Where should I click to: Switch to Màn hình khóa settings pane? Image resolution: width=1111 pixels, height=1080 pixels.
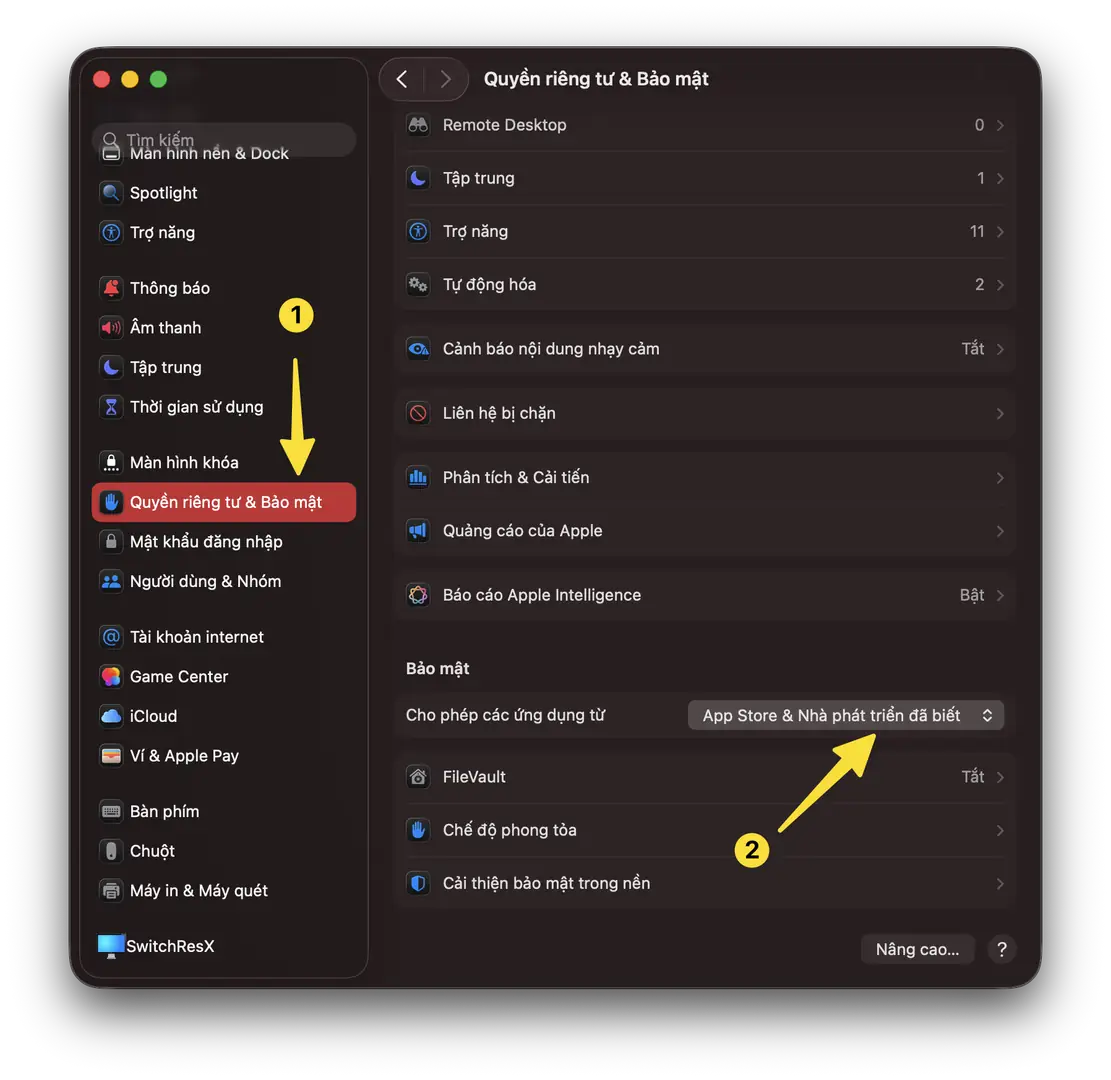click(224, 462)
